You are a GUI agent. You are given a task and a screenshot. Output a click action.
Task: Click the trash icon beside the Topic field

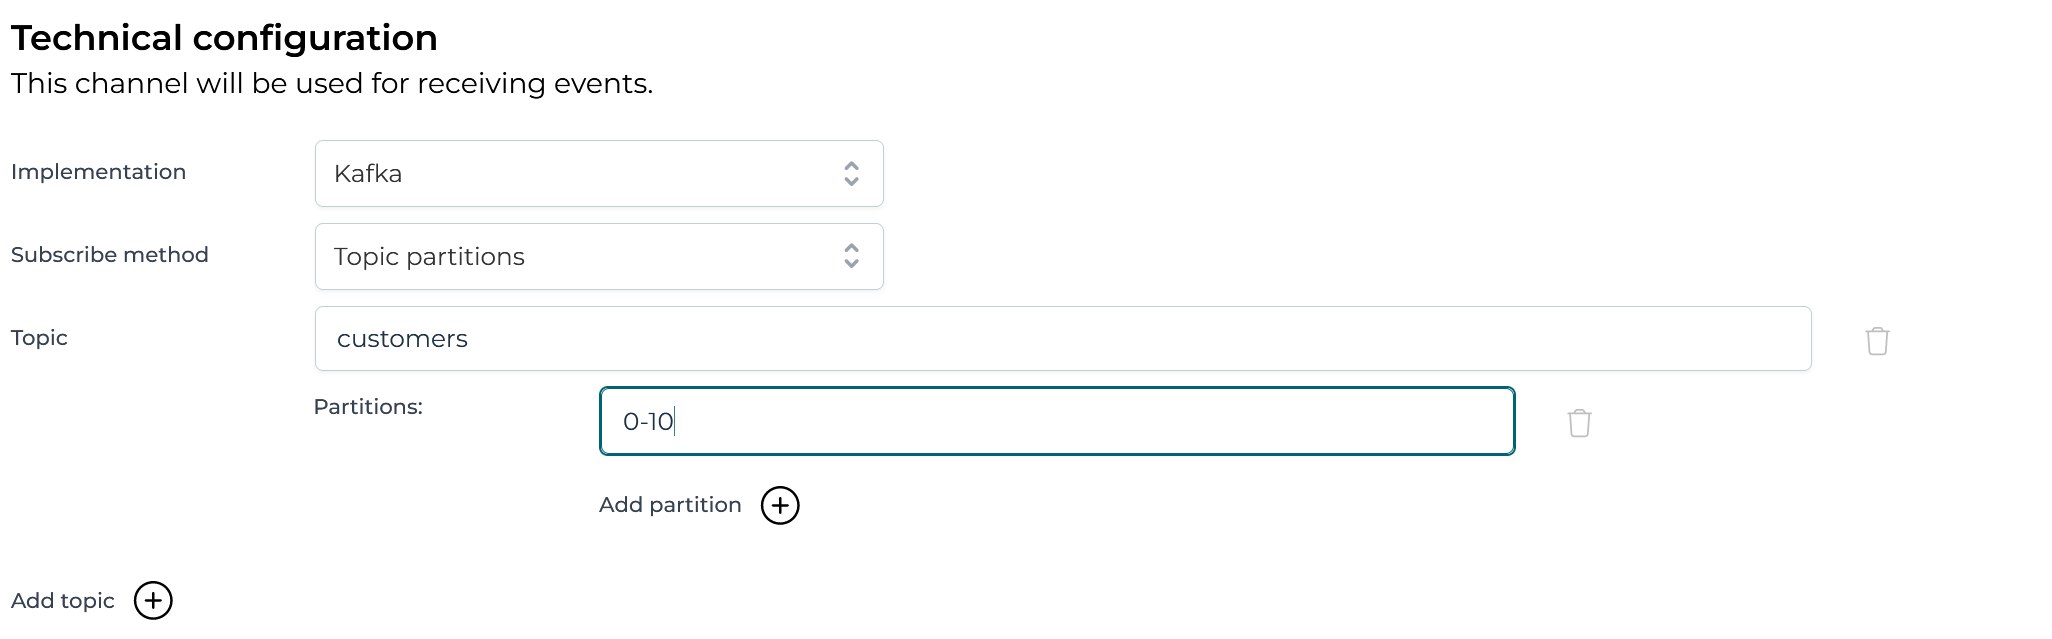(1877, 341)
